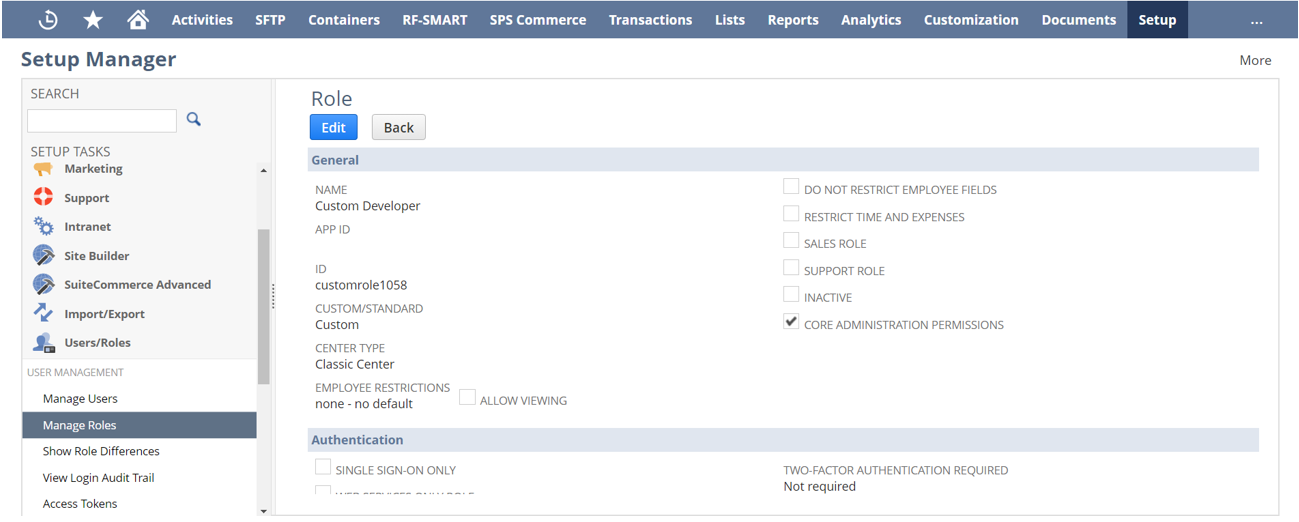
Task: Click the Intranet gears icon
Action: [x=43, y=227]
